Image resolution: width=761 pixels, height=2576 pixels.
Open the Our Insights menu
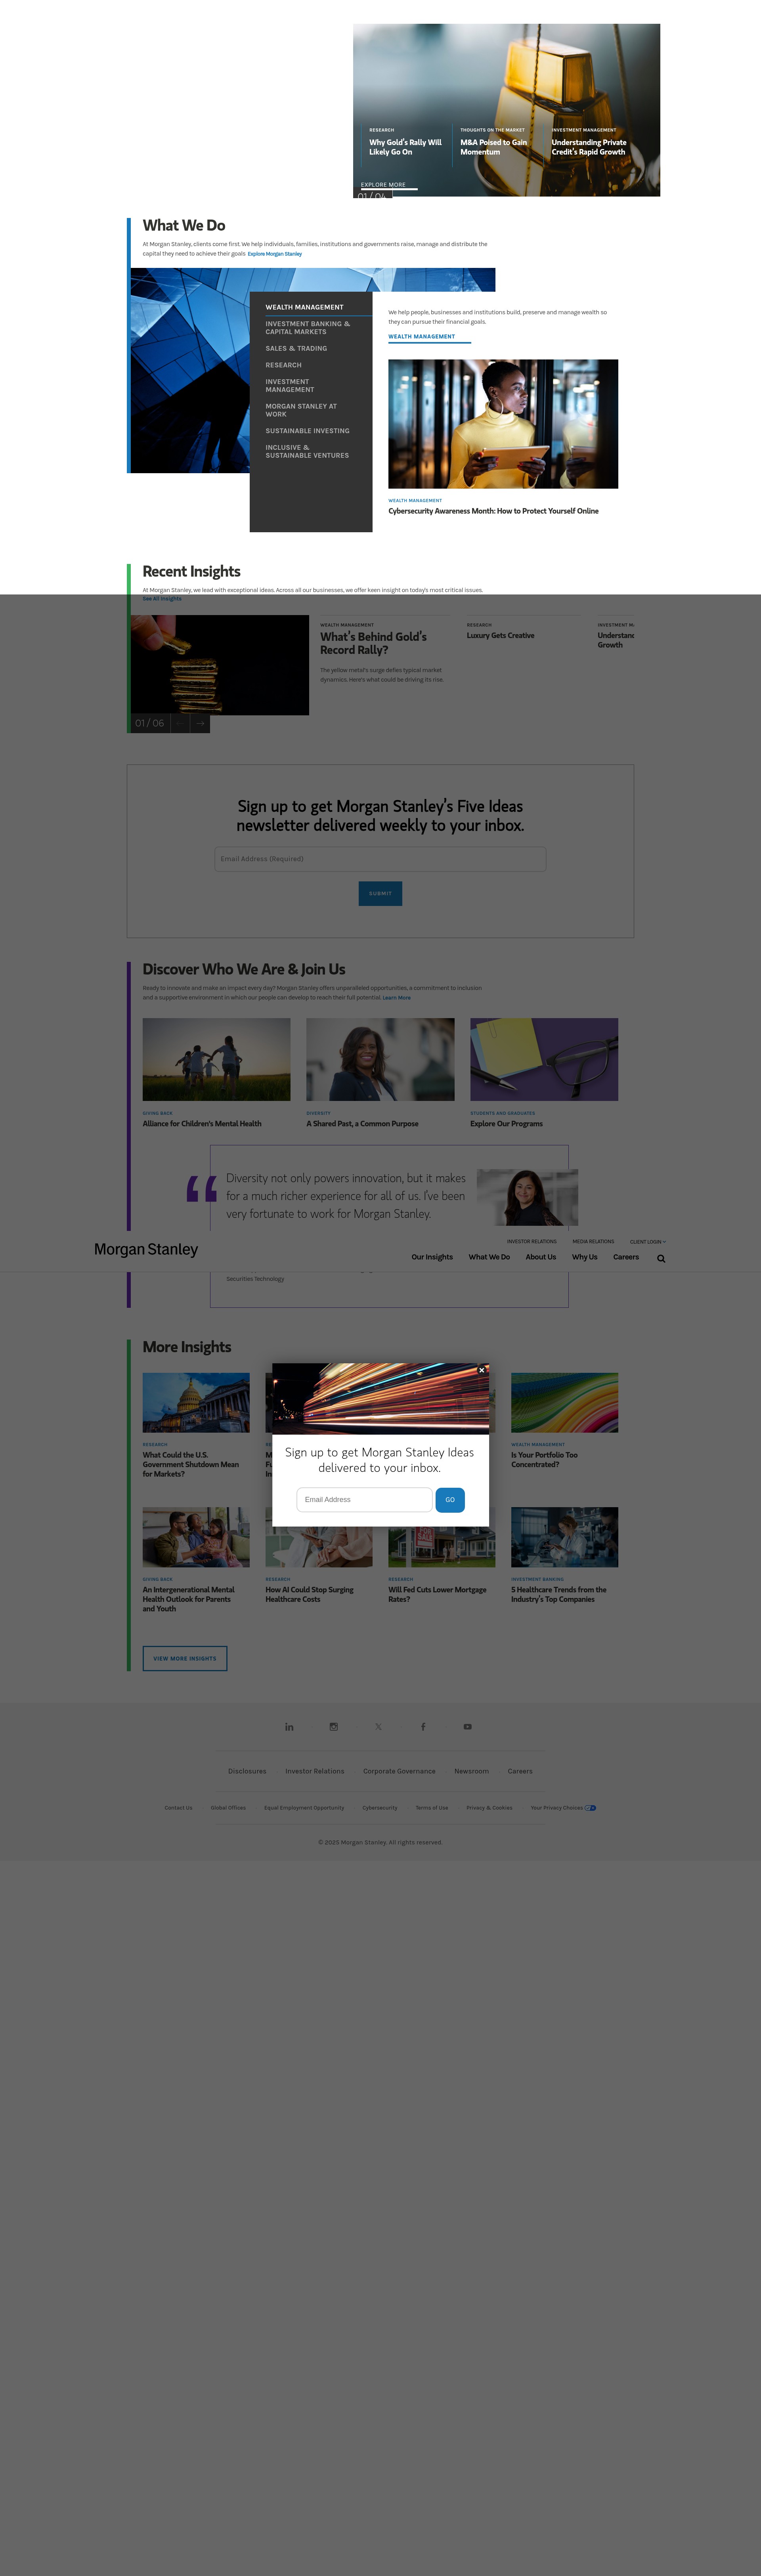coord(432,1257)
